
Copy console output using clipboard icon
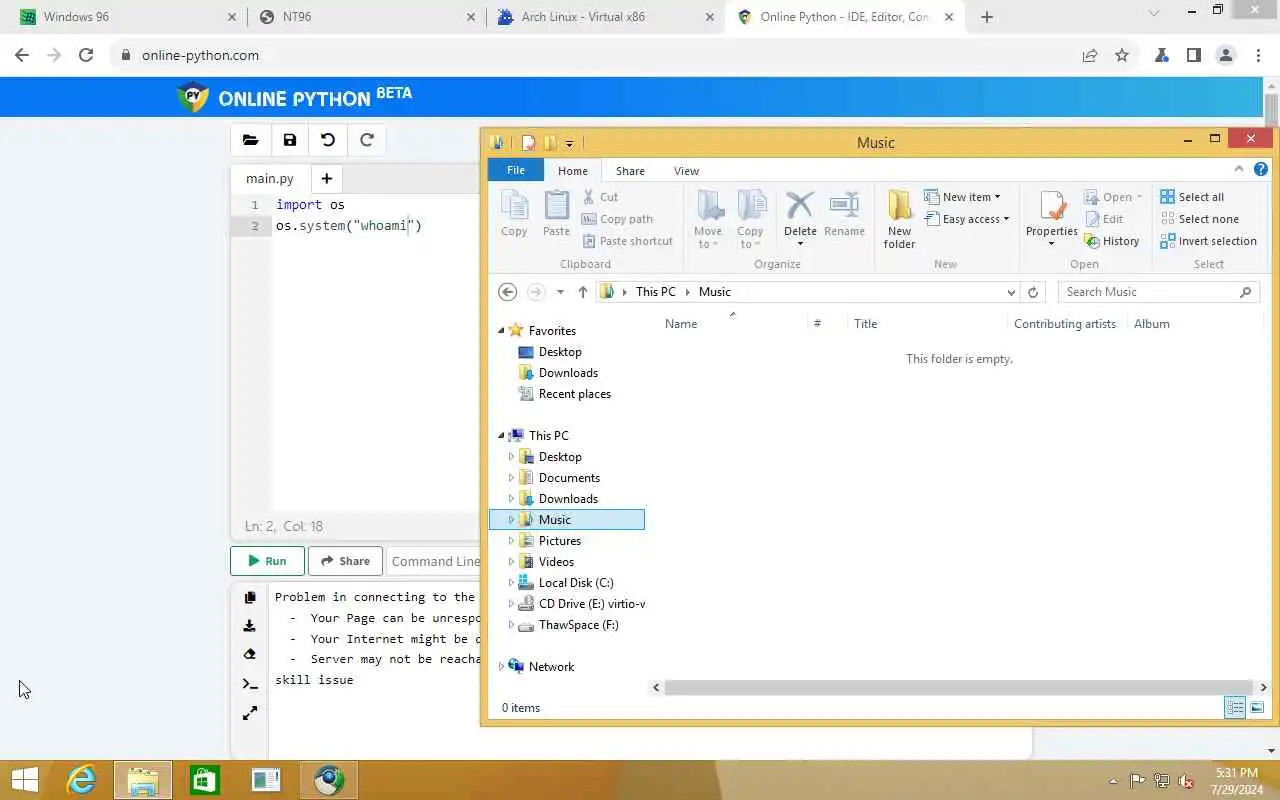(x=250, y=597)
